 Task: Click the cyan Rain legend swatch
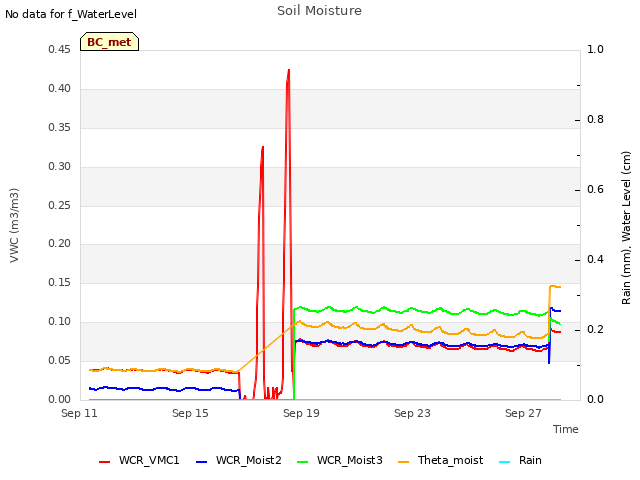(504, 462)
